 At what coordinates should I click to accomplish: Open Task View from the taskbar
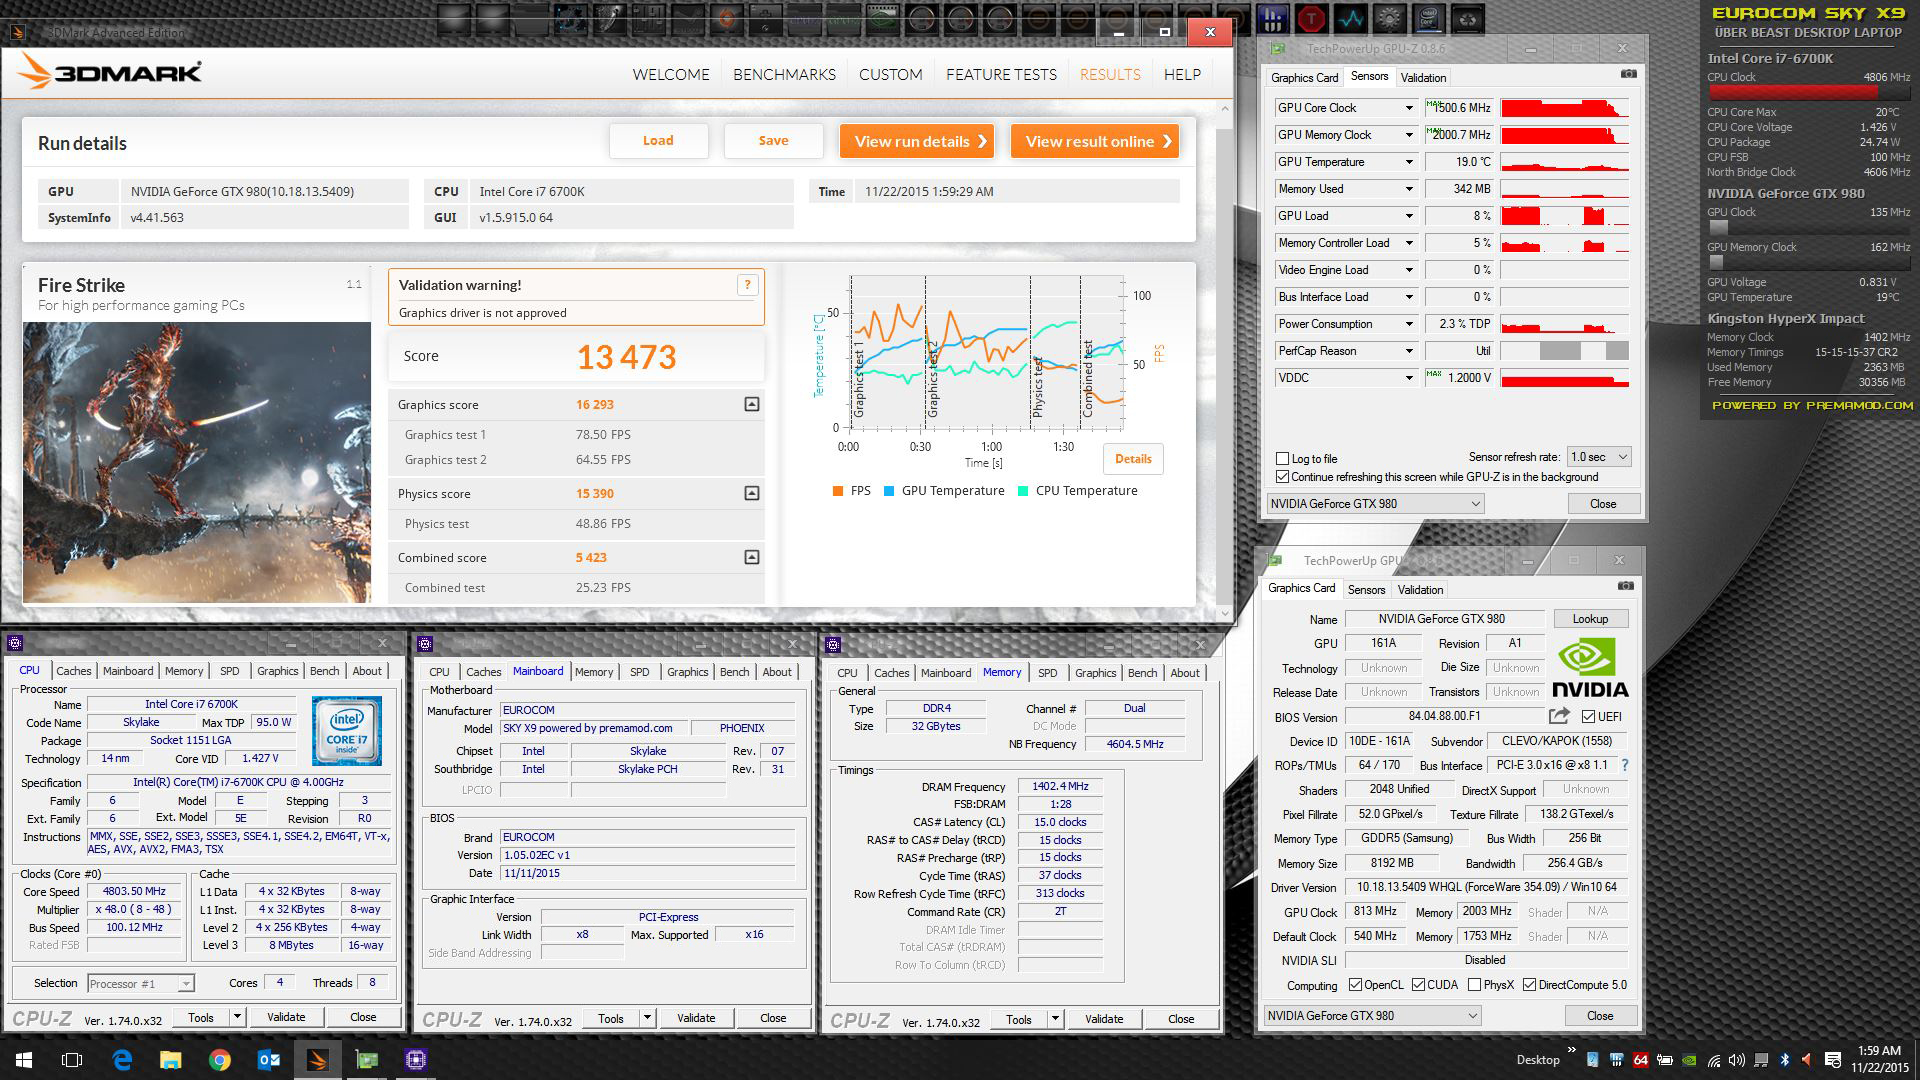pos(72,1060)
